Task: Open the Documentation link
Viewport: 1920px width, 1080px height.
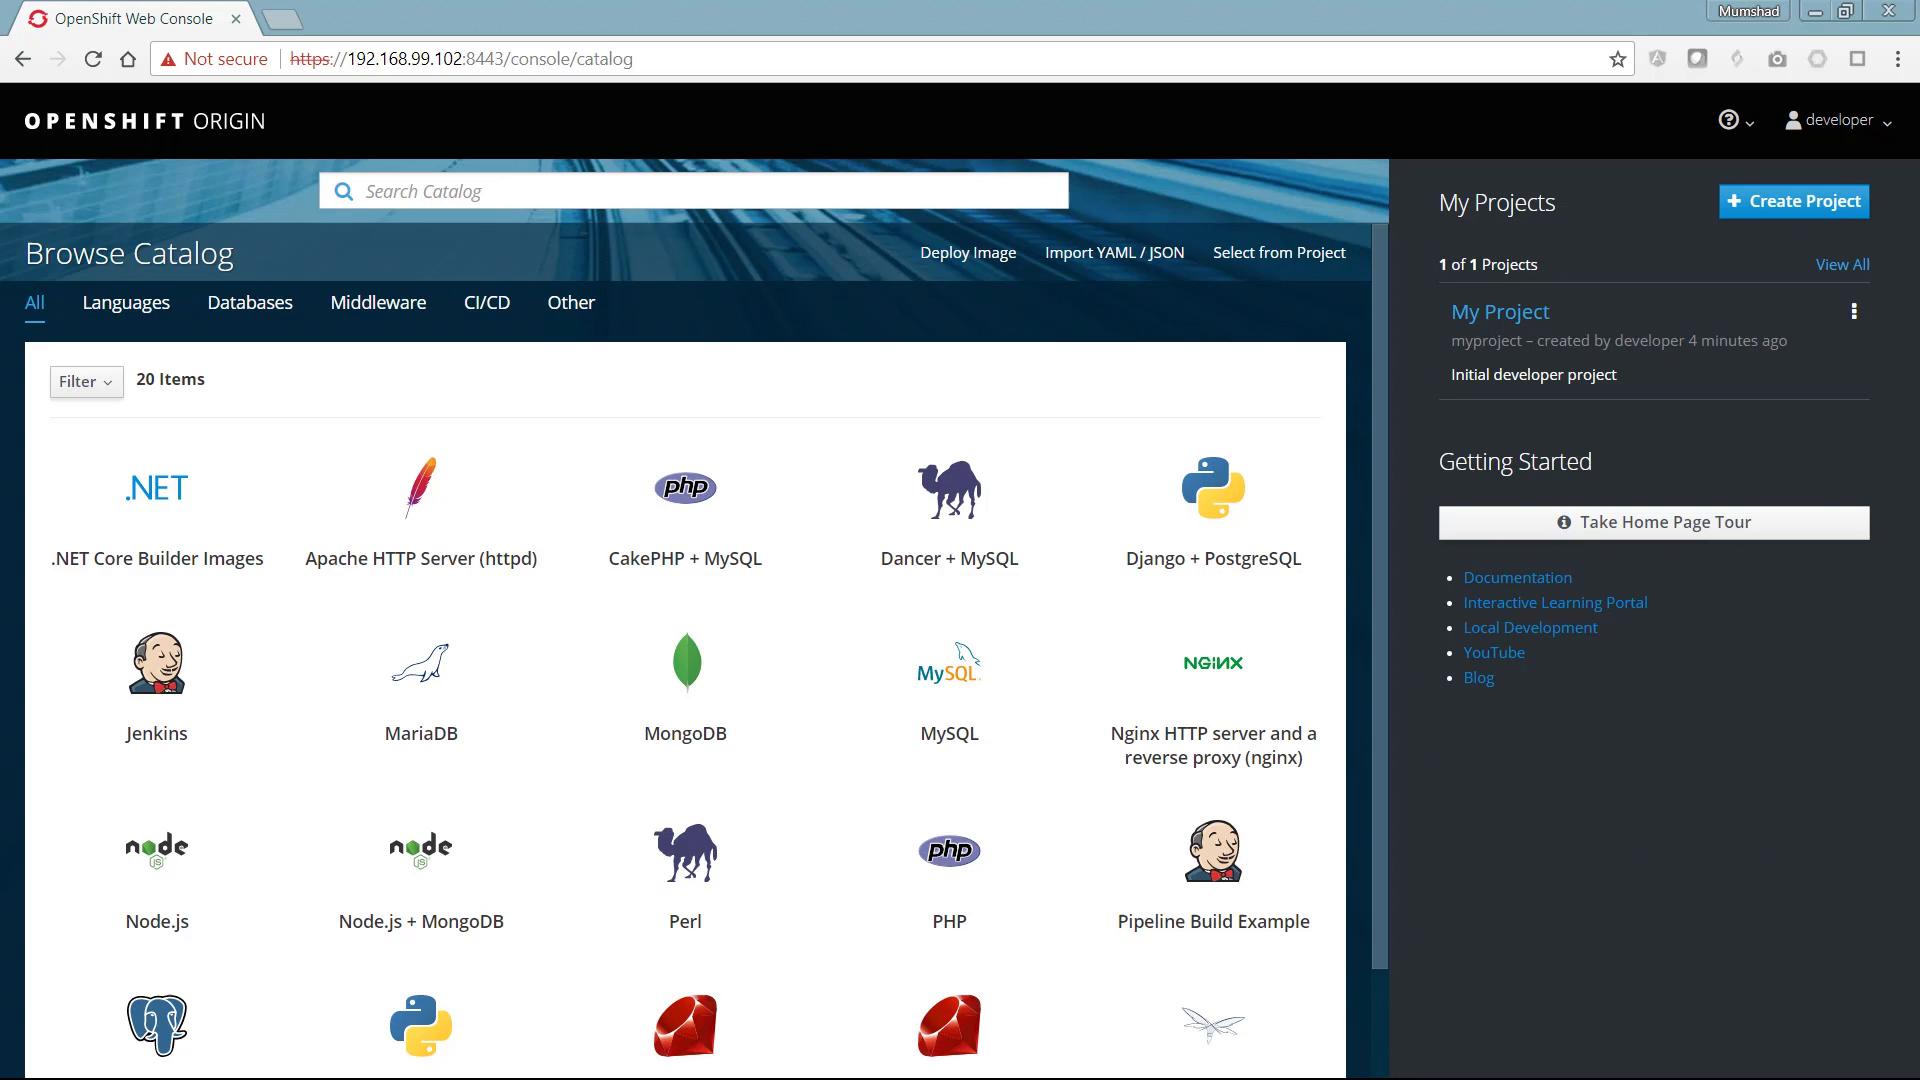Action: click(1517, 577)
